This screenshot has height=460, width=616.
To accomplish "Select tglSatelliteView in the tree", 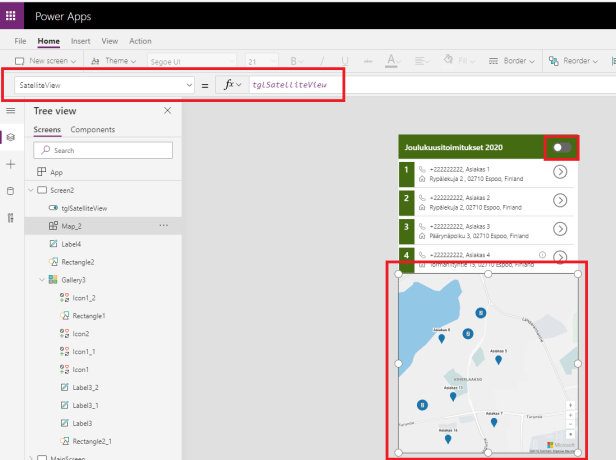I will coord(84,208).
